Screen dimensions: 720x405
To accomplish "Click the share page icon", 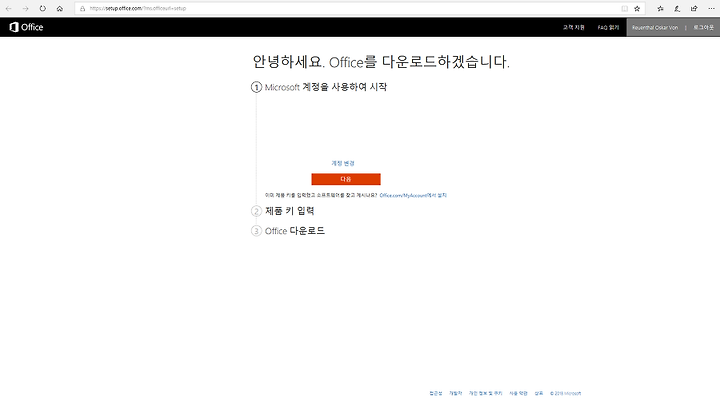I will click(x=694, y=9).
